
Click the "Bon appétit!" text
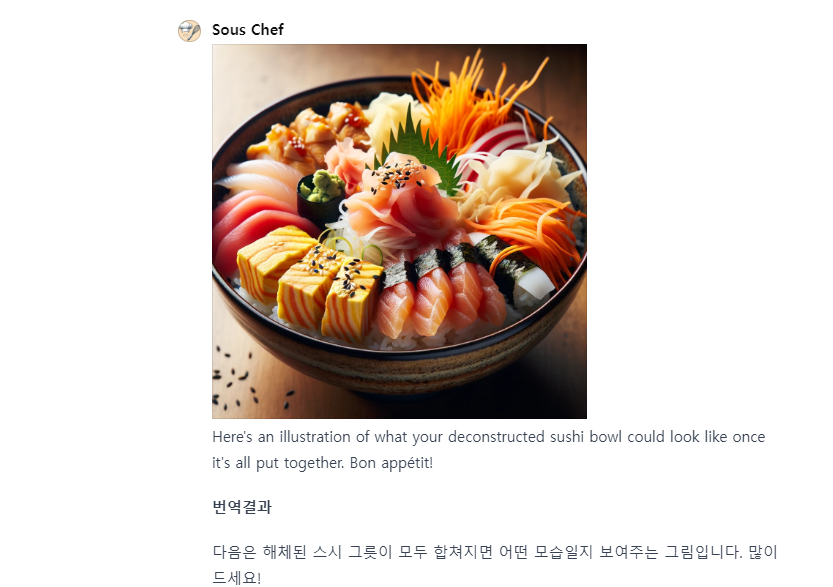tap(391, 463)
